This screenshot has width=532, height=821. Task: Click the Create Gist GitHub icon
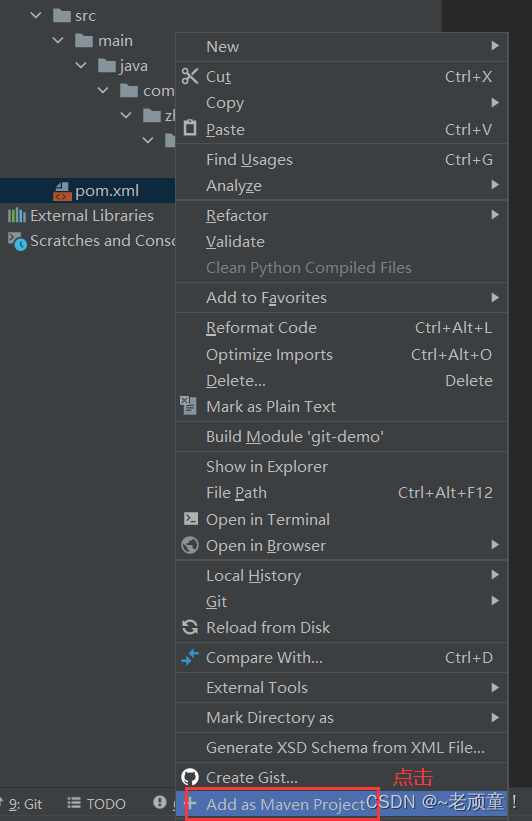pos(190,776)
